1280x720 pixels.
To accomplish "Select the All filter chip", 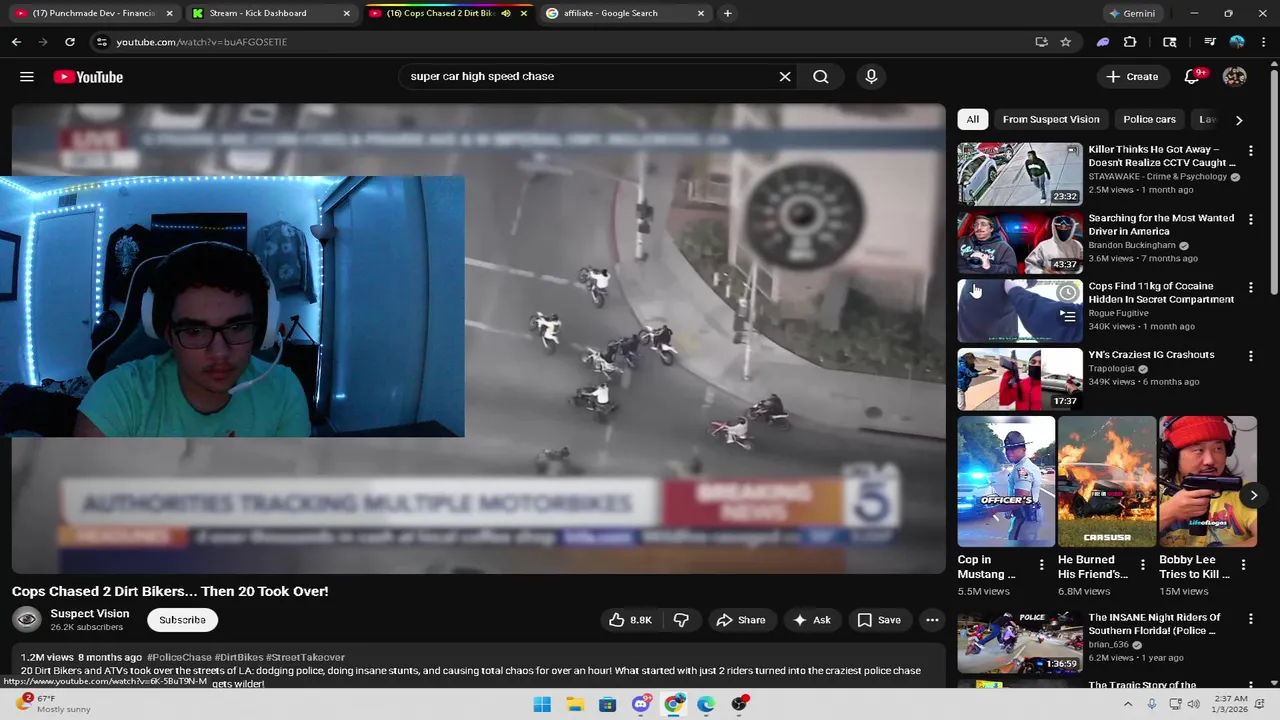I will [972, 119].
